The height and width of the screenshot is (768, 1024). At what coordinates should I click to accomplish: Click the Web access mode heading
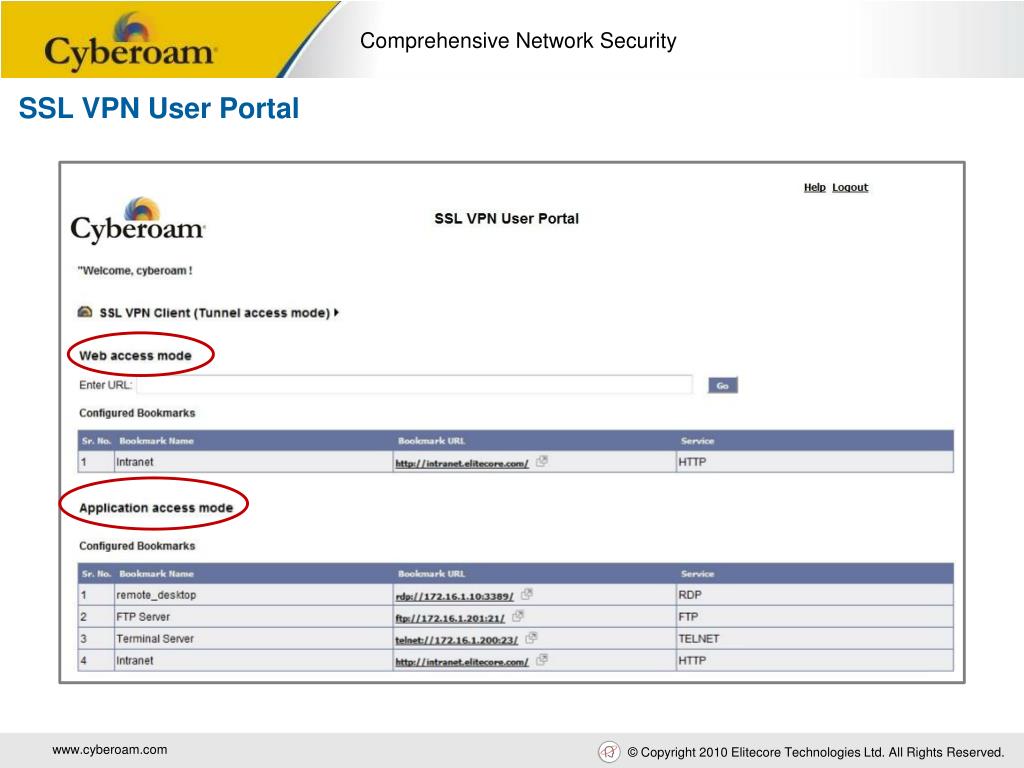tap(135, 356)
